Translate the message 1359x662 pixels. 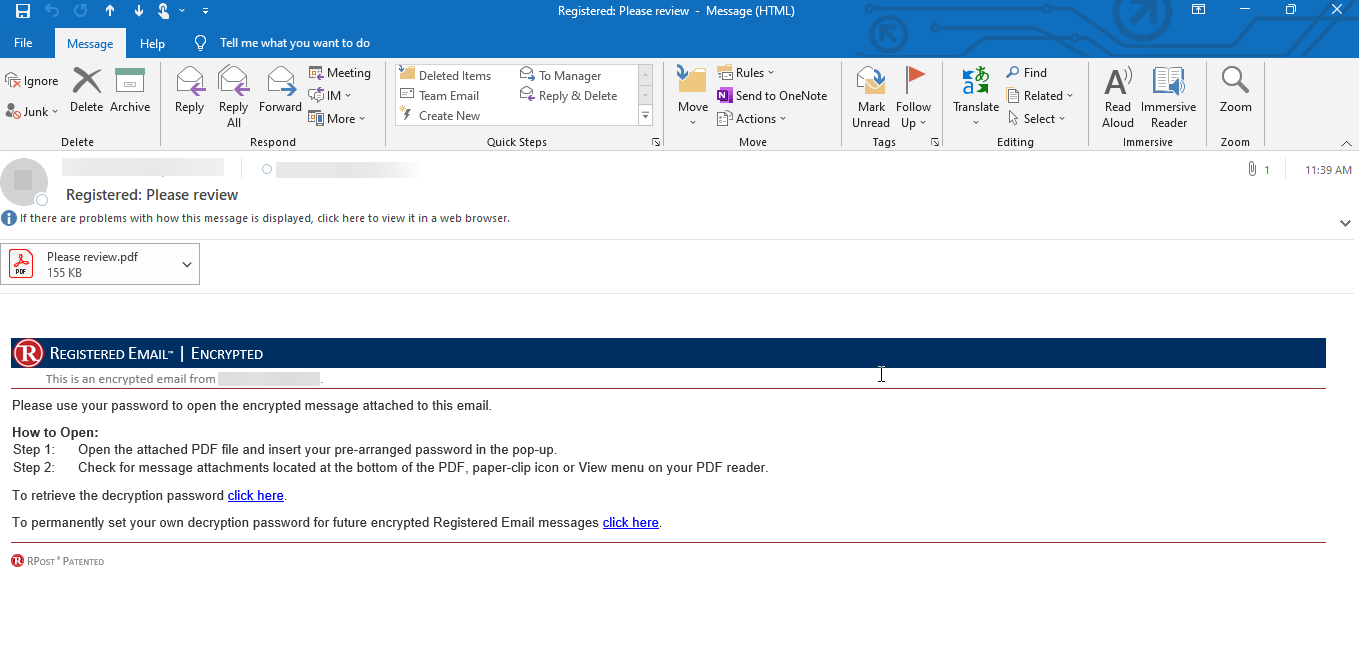point(975,95)
